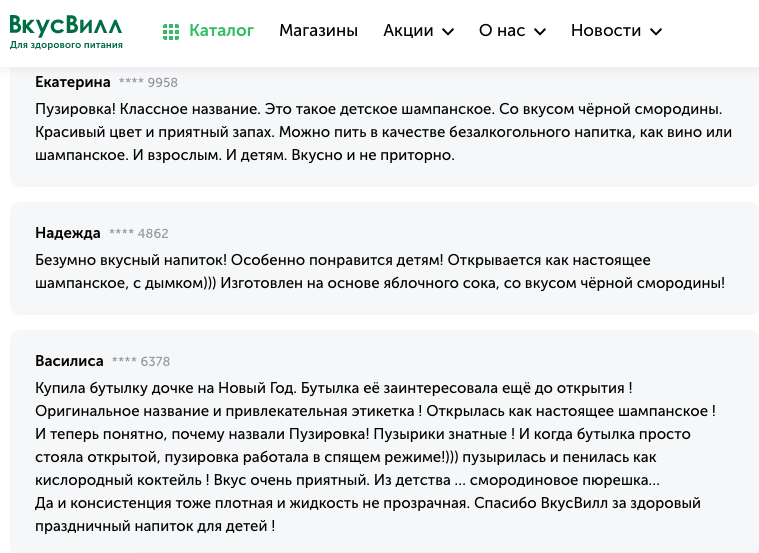The height and width of the screenshot is (553, 759).
Task: Click reviewer name Надежда
Action: pyautogui.click(x=68, y=233)
